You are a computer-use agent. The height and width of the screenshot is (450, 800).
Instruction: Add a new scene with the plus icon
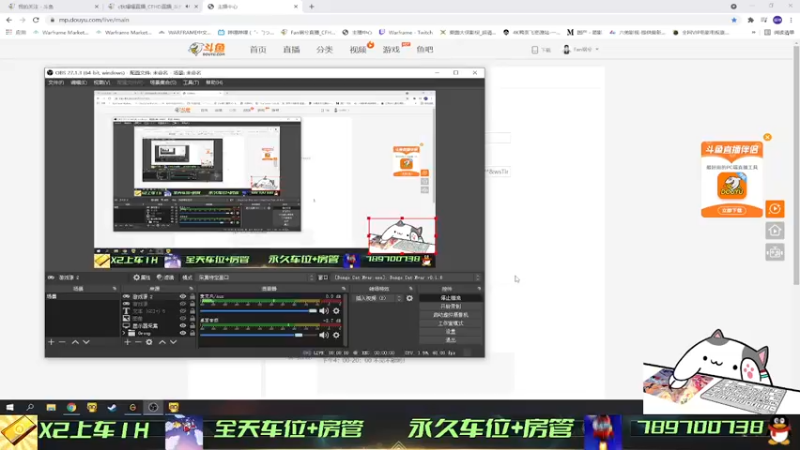(x=51, y=342)
